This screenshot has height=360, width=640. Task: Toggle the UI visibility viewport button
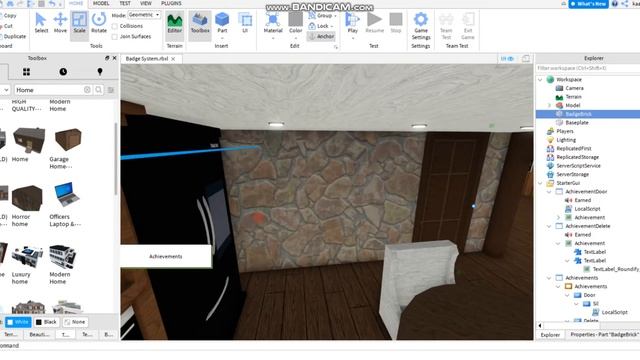click(507, 59)
